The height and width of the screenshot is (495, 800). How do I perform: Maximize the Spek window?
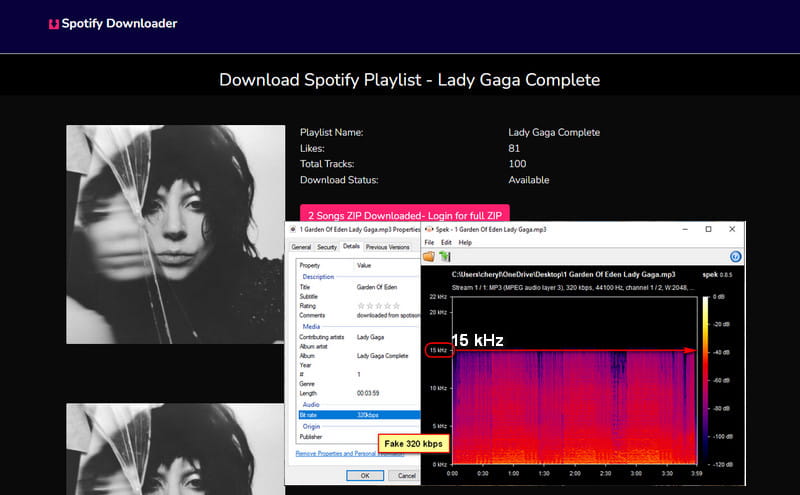(x=708, y=229)
